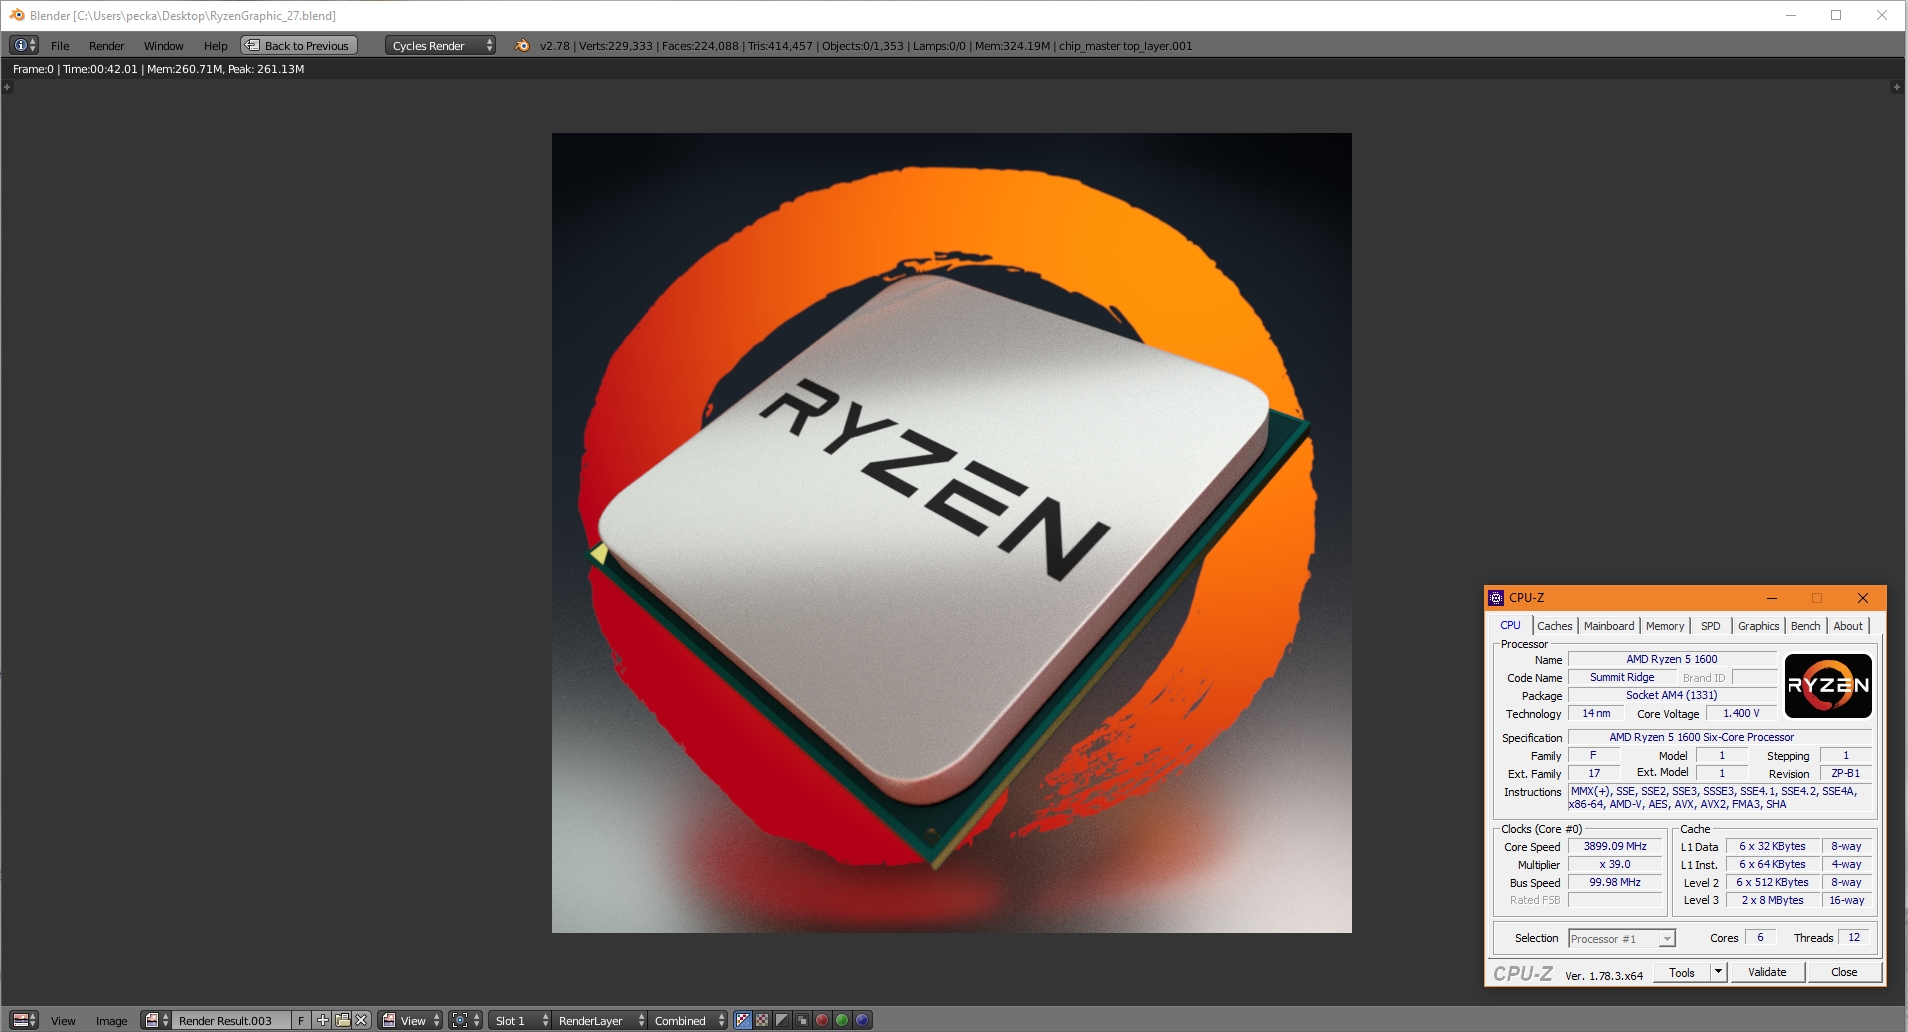Unlink the Render Result image with X icon
The width and height of the screenshot is (1908, 1032).
(x=361, y=1020)
